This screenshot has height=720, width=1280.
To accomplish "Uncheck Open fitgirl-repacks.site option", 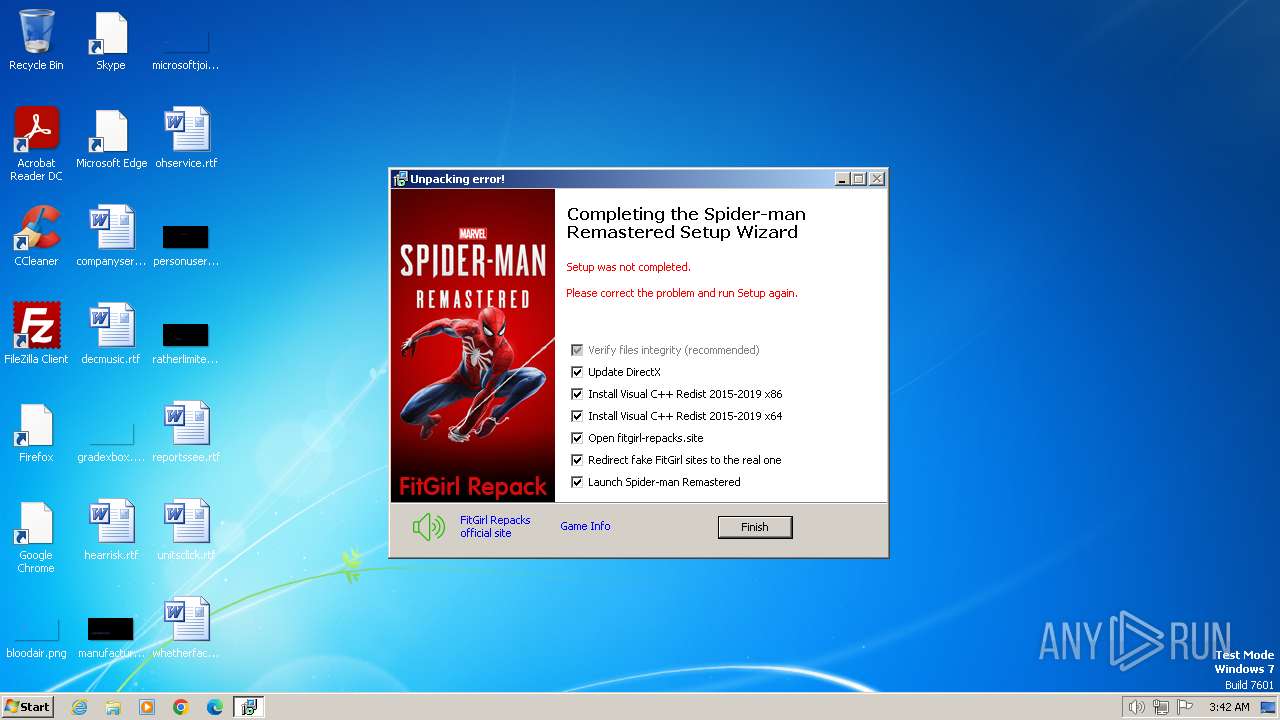I will 577,438.
